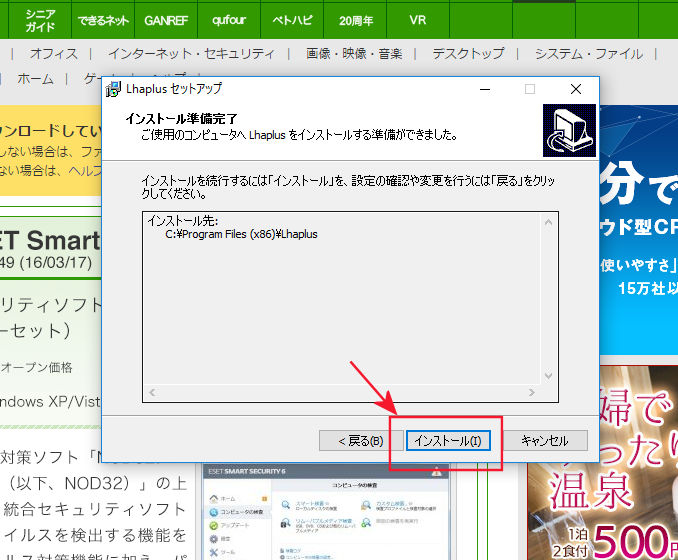Minimize the Lhaplus setup window
This screenshot has height=560, width=678.
tap(485, 90)
